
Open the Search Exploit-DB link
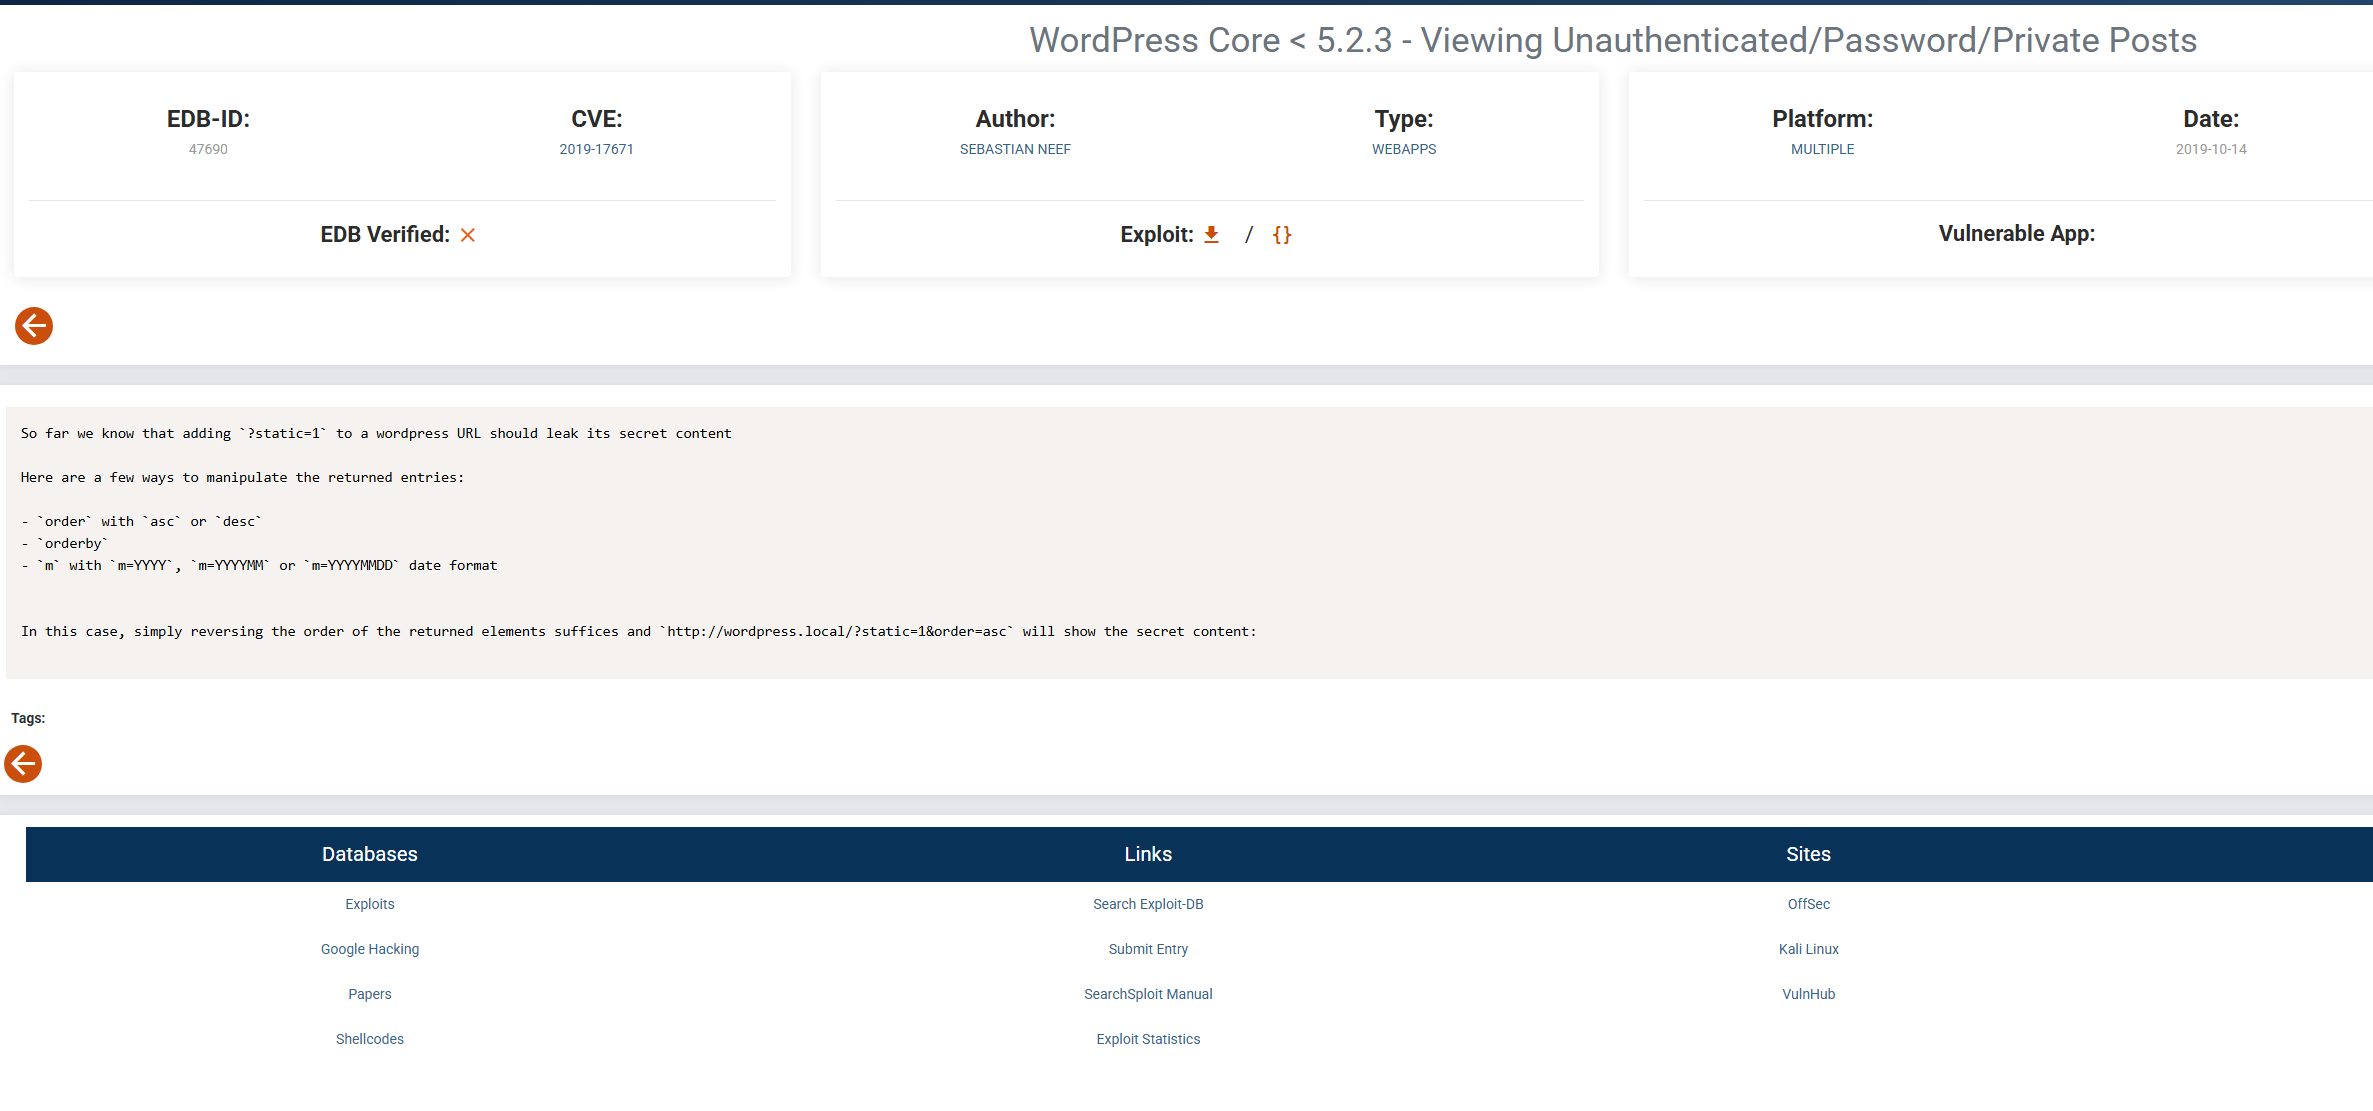click(1148, 904)
